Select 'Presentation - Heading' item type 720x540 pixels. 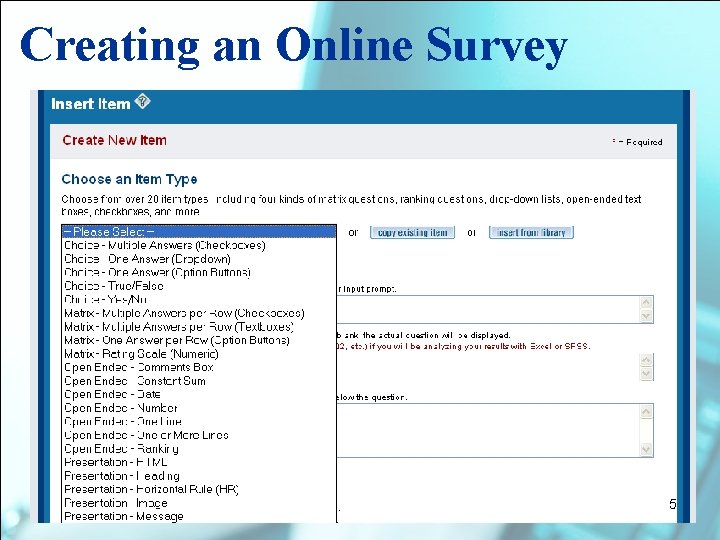(x=199, y=476)
